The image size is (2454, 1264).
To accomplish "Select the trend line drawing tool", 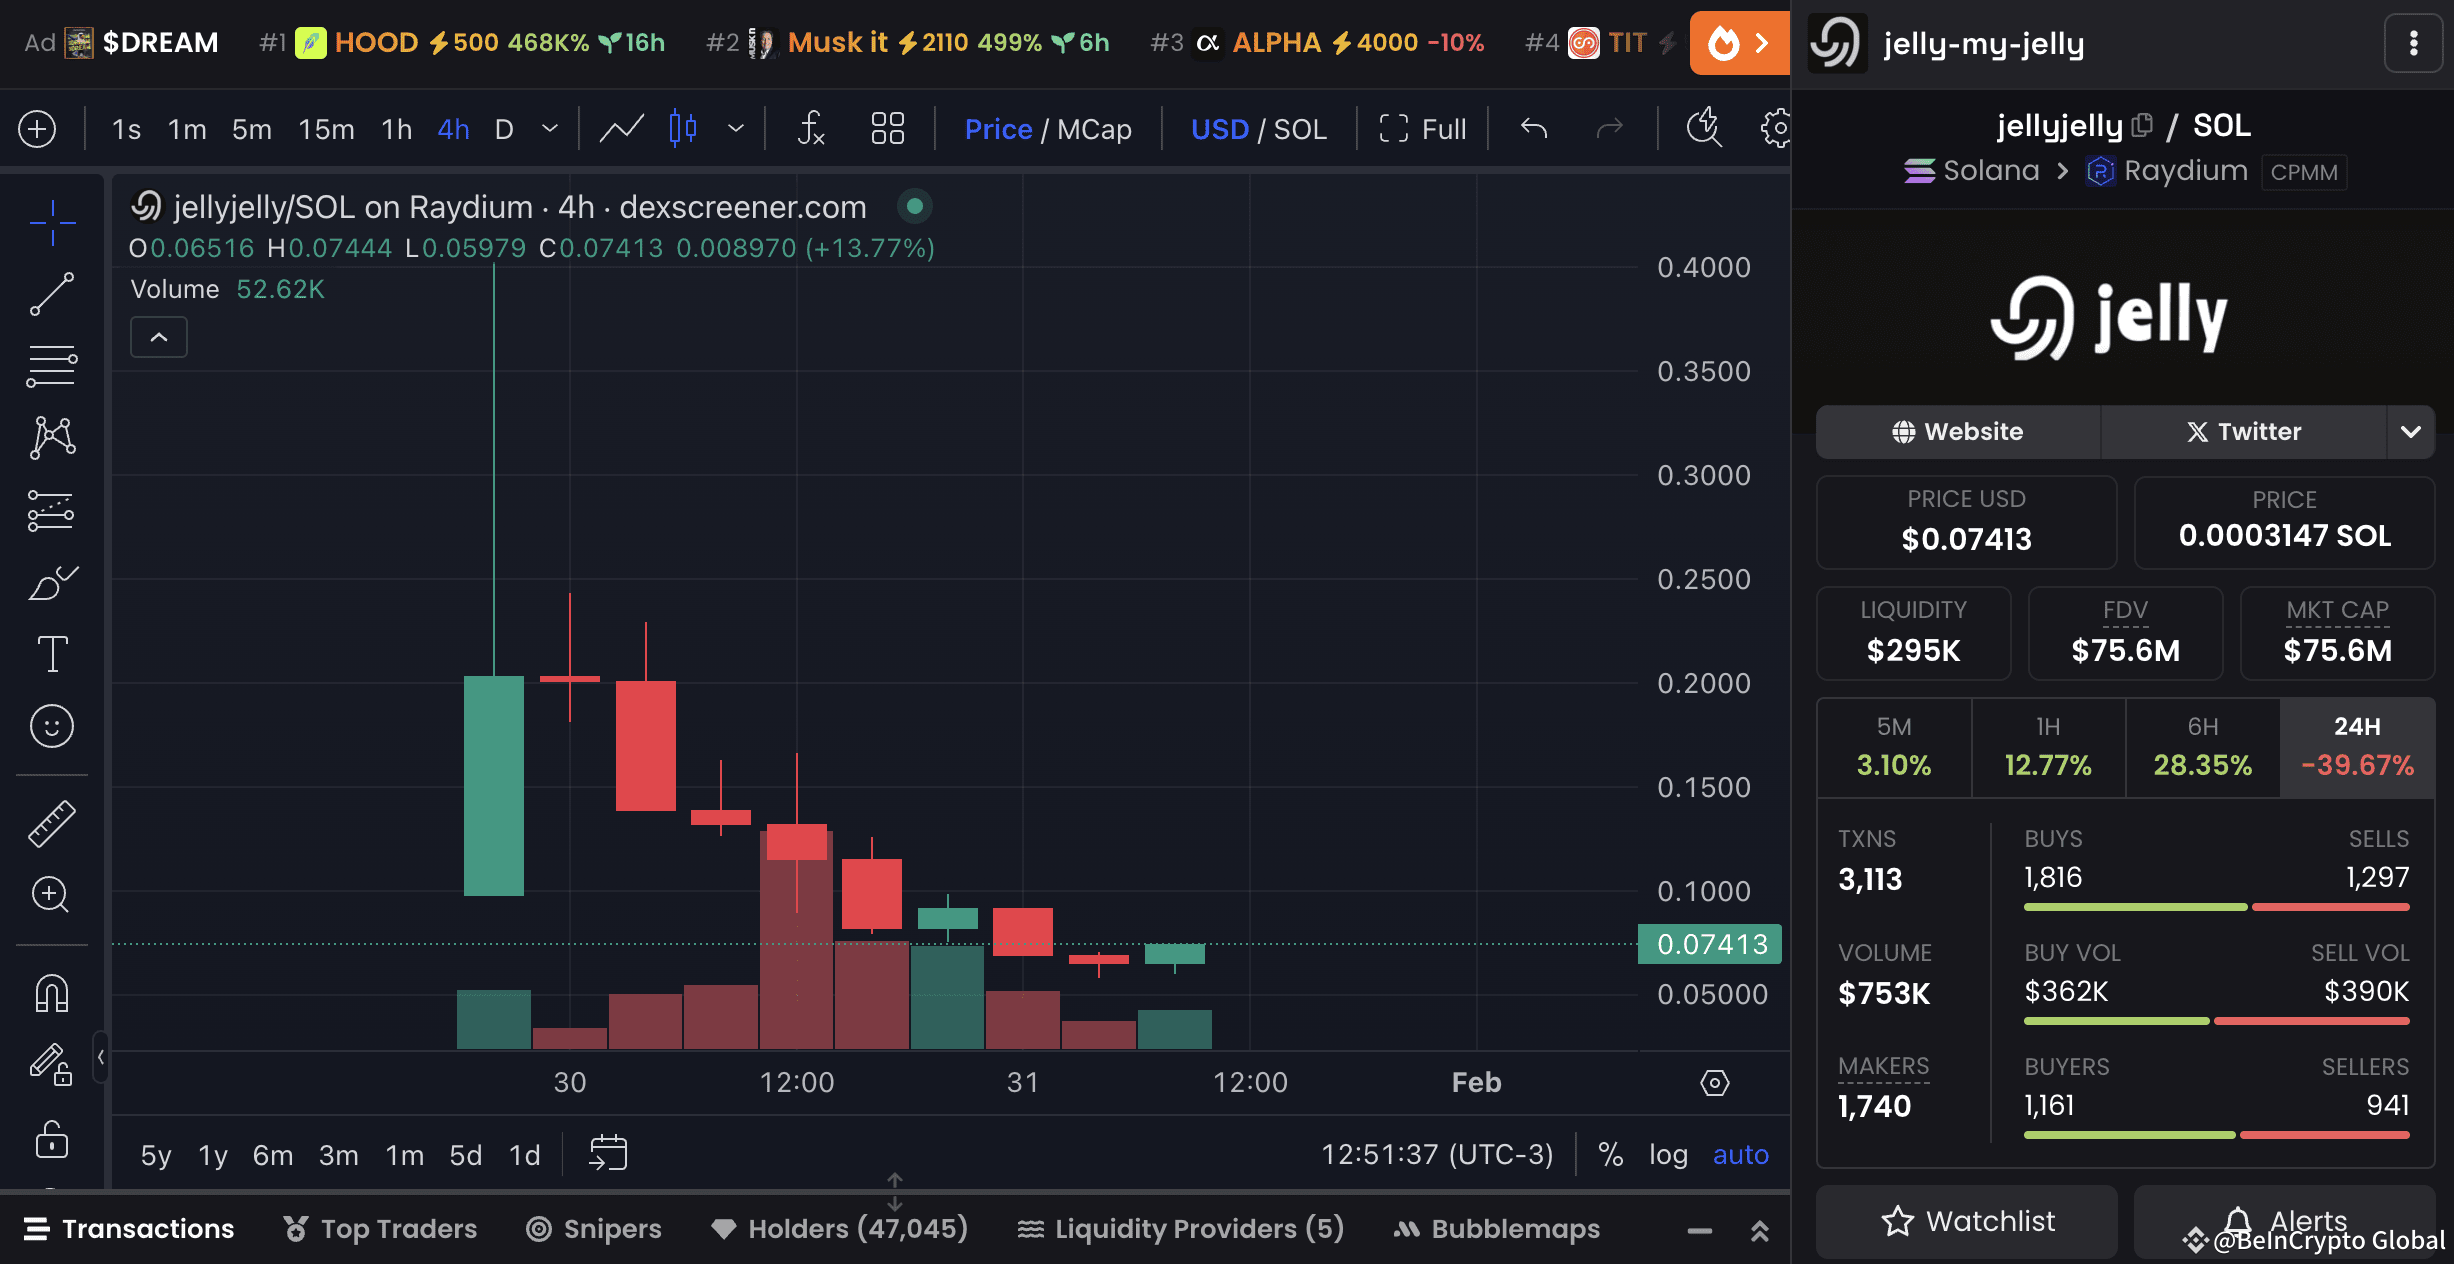I will (x=50, y=294).
